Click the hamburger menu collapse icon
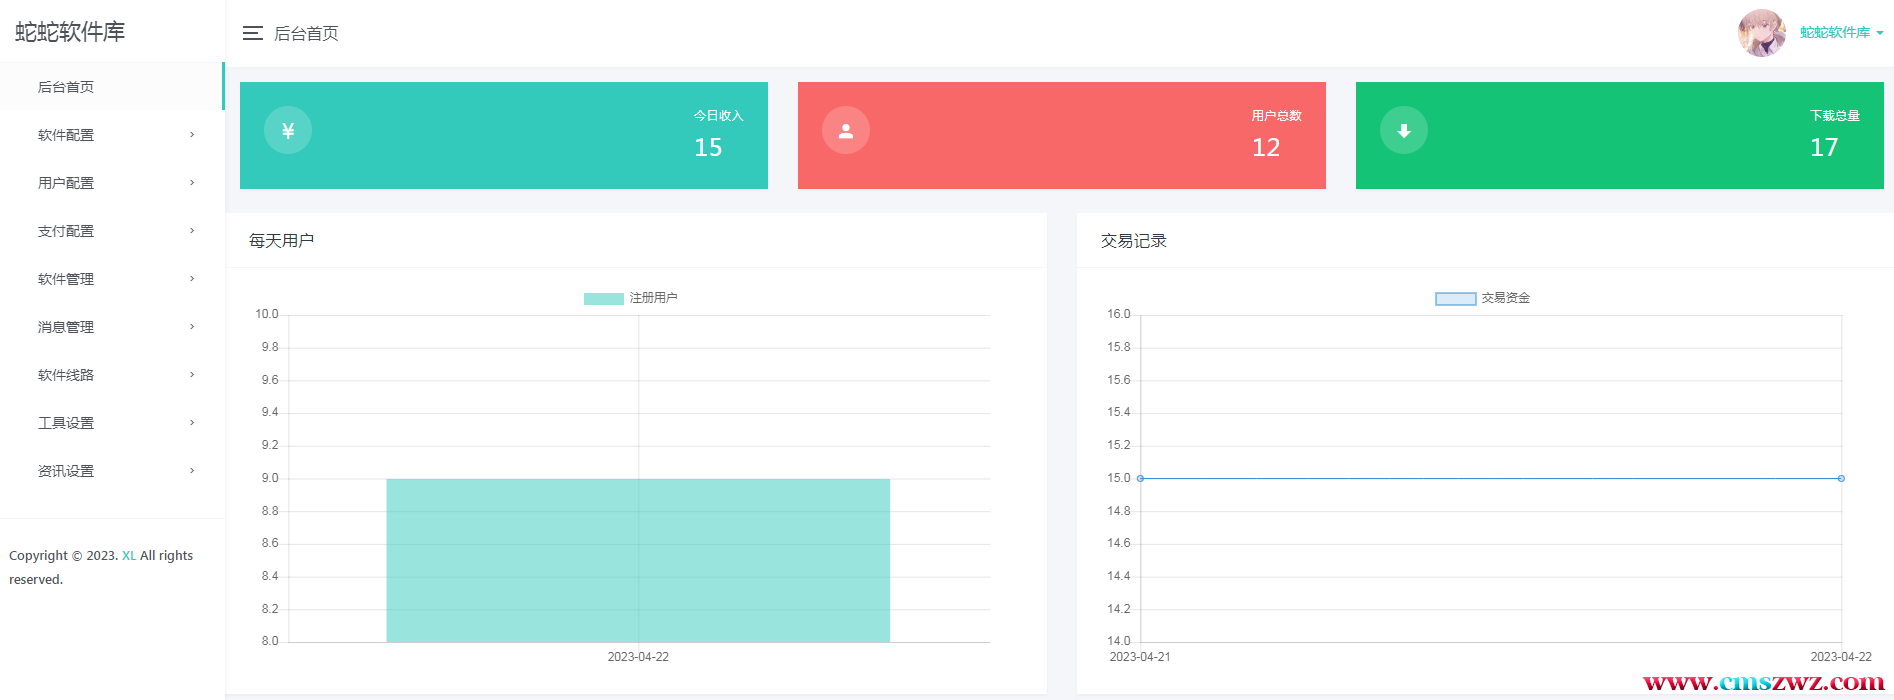Screen dimensions: 1894x700 (252, 34)
